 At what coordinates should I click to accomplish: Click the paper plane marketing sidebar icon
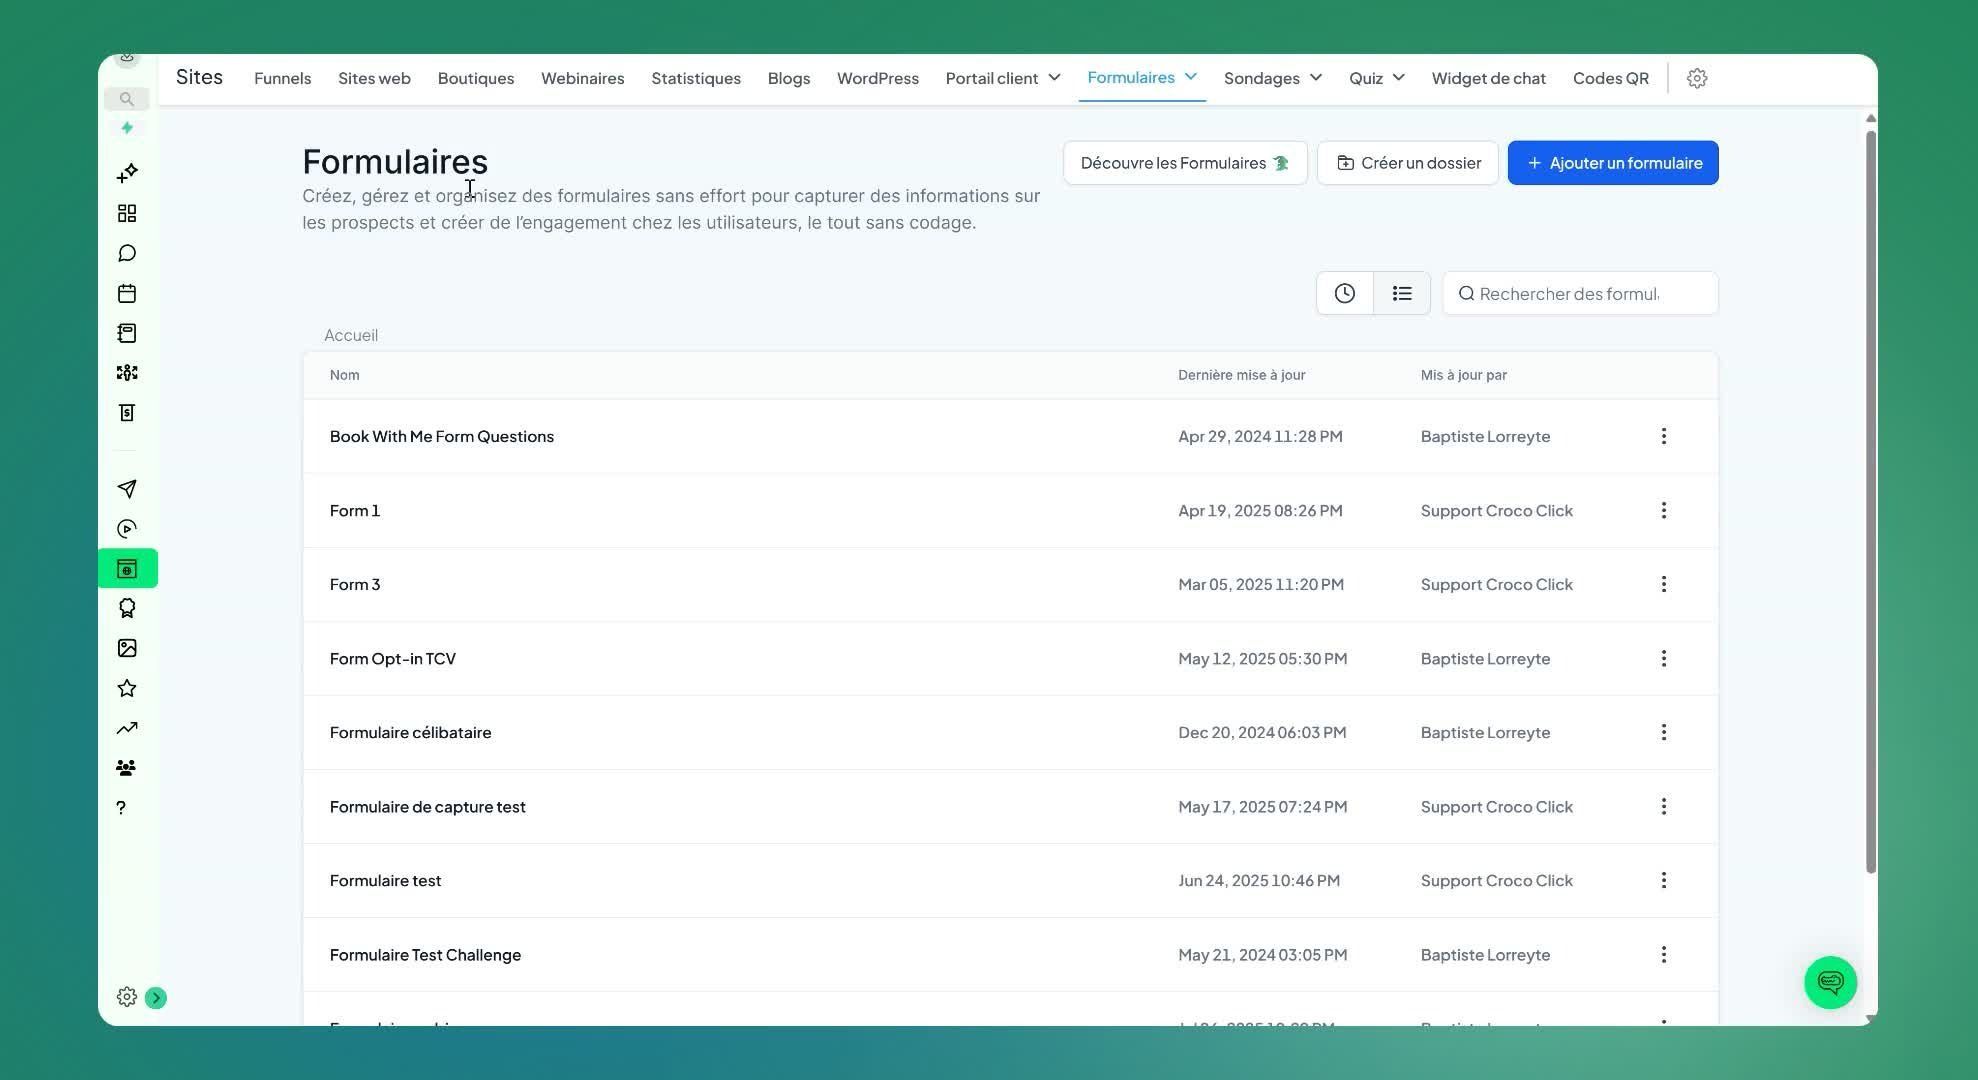click(x=127, y=489)
